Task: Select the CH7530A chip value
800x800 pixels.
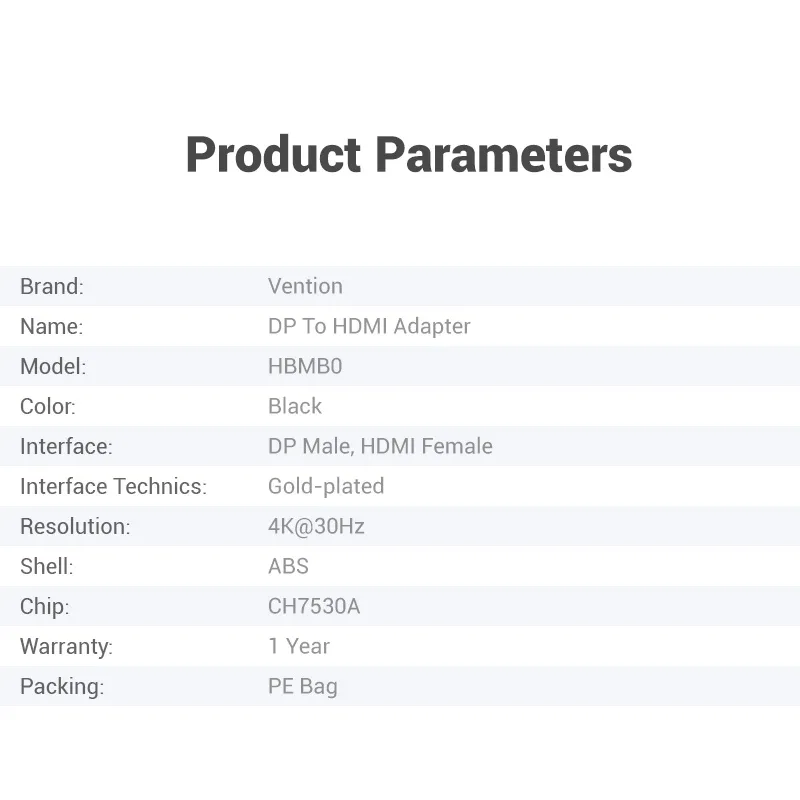Action: 314,606
